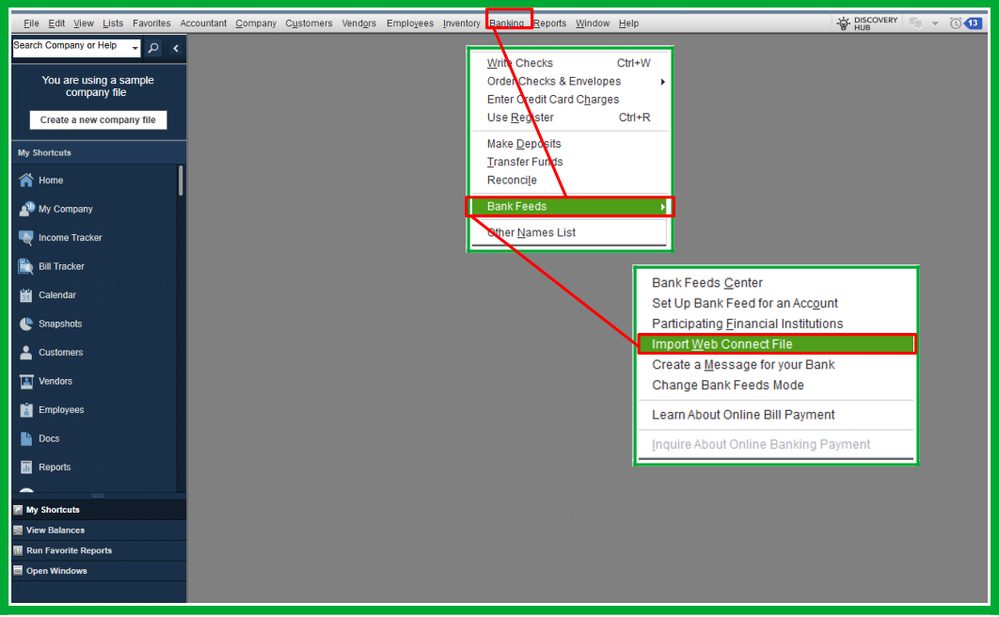Viewport: 999px width, 617px height.
Task: Open the Reports shortcut icon
Action: (x=26, y=467)
